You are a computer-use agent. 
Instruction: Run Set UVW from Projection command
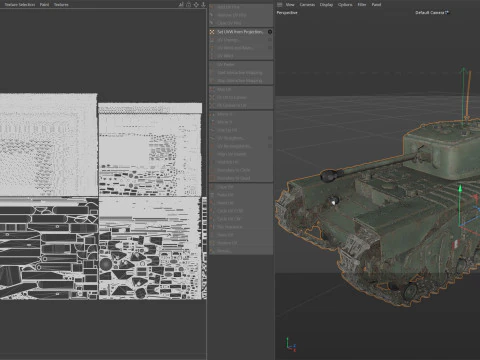[240, 32]
